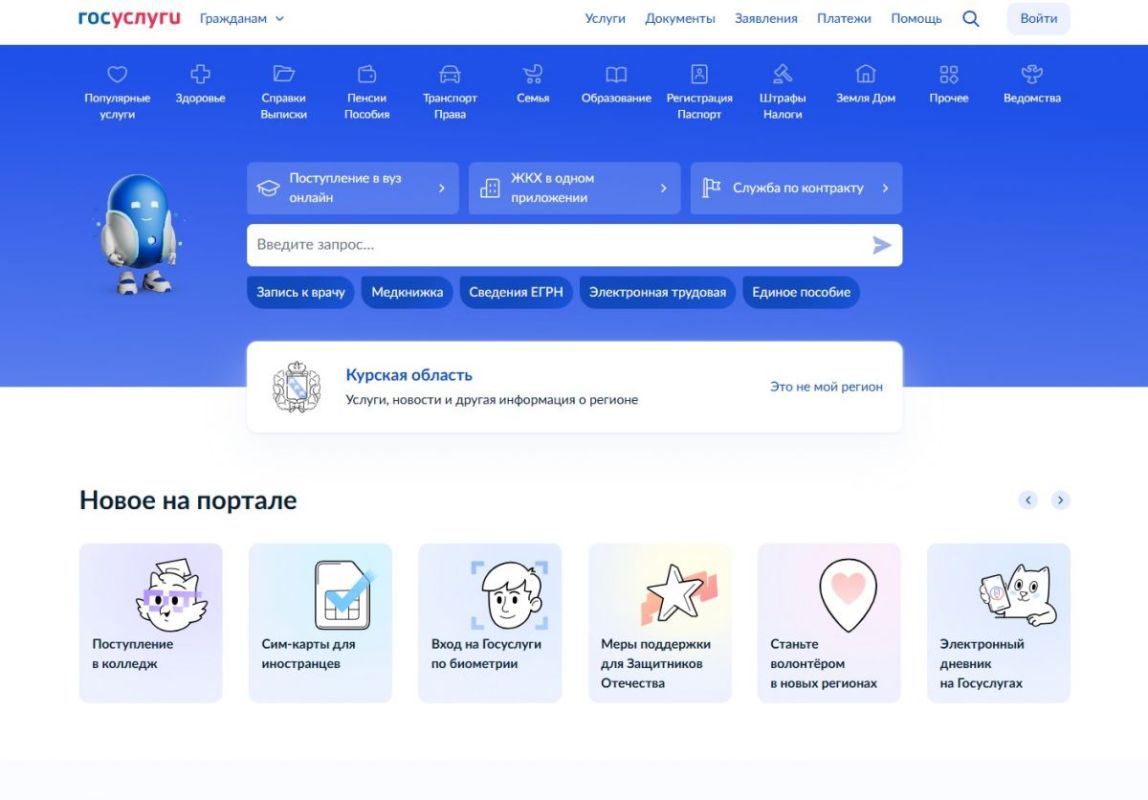The width and height of the screenshot is (1148, 800).
Task: Open the Popular services heart icon
Action: (x=117, y=74)
